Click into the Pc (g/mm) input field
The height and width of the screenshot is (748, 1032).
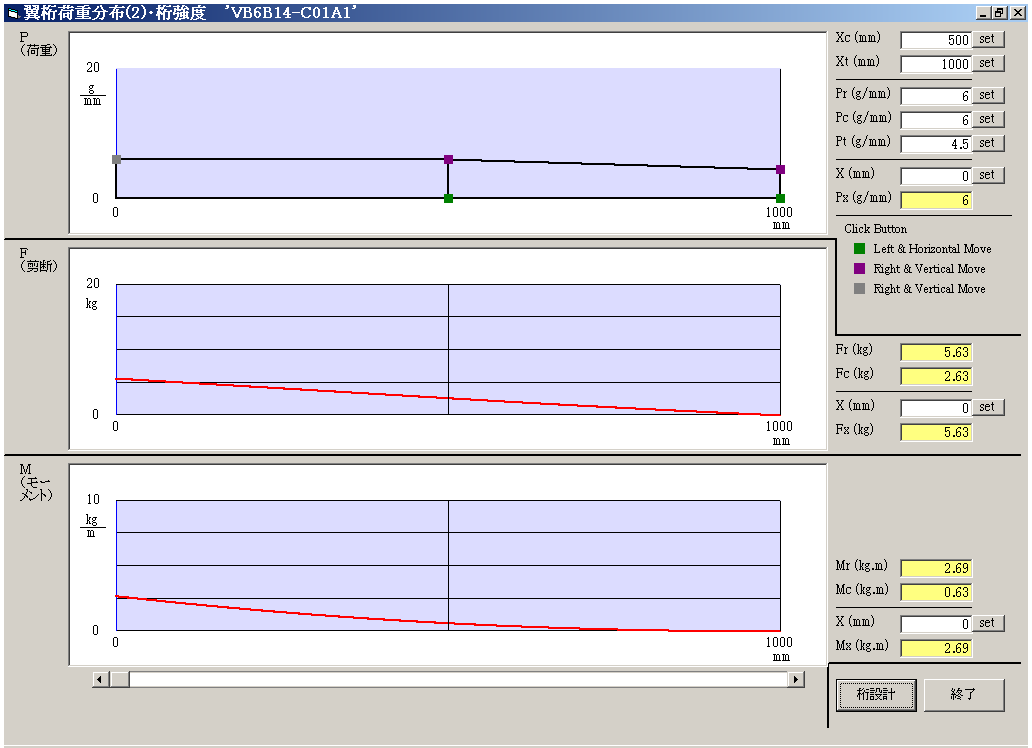[x=936, y=120]
